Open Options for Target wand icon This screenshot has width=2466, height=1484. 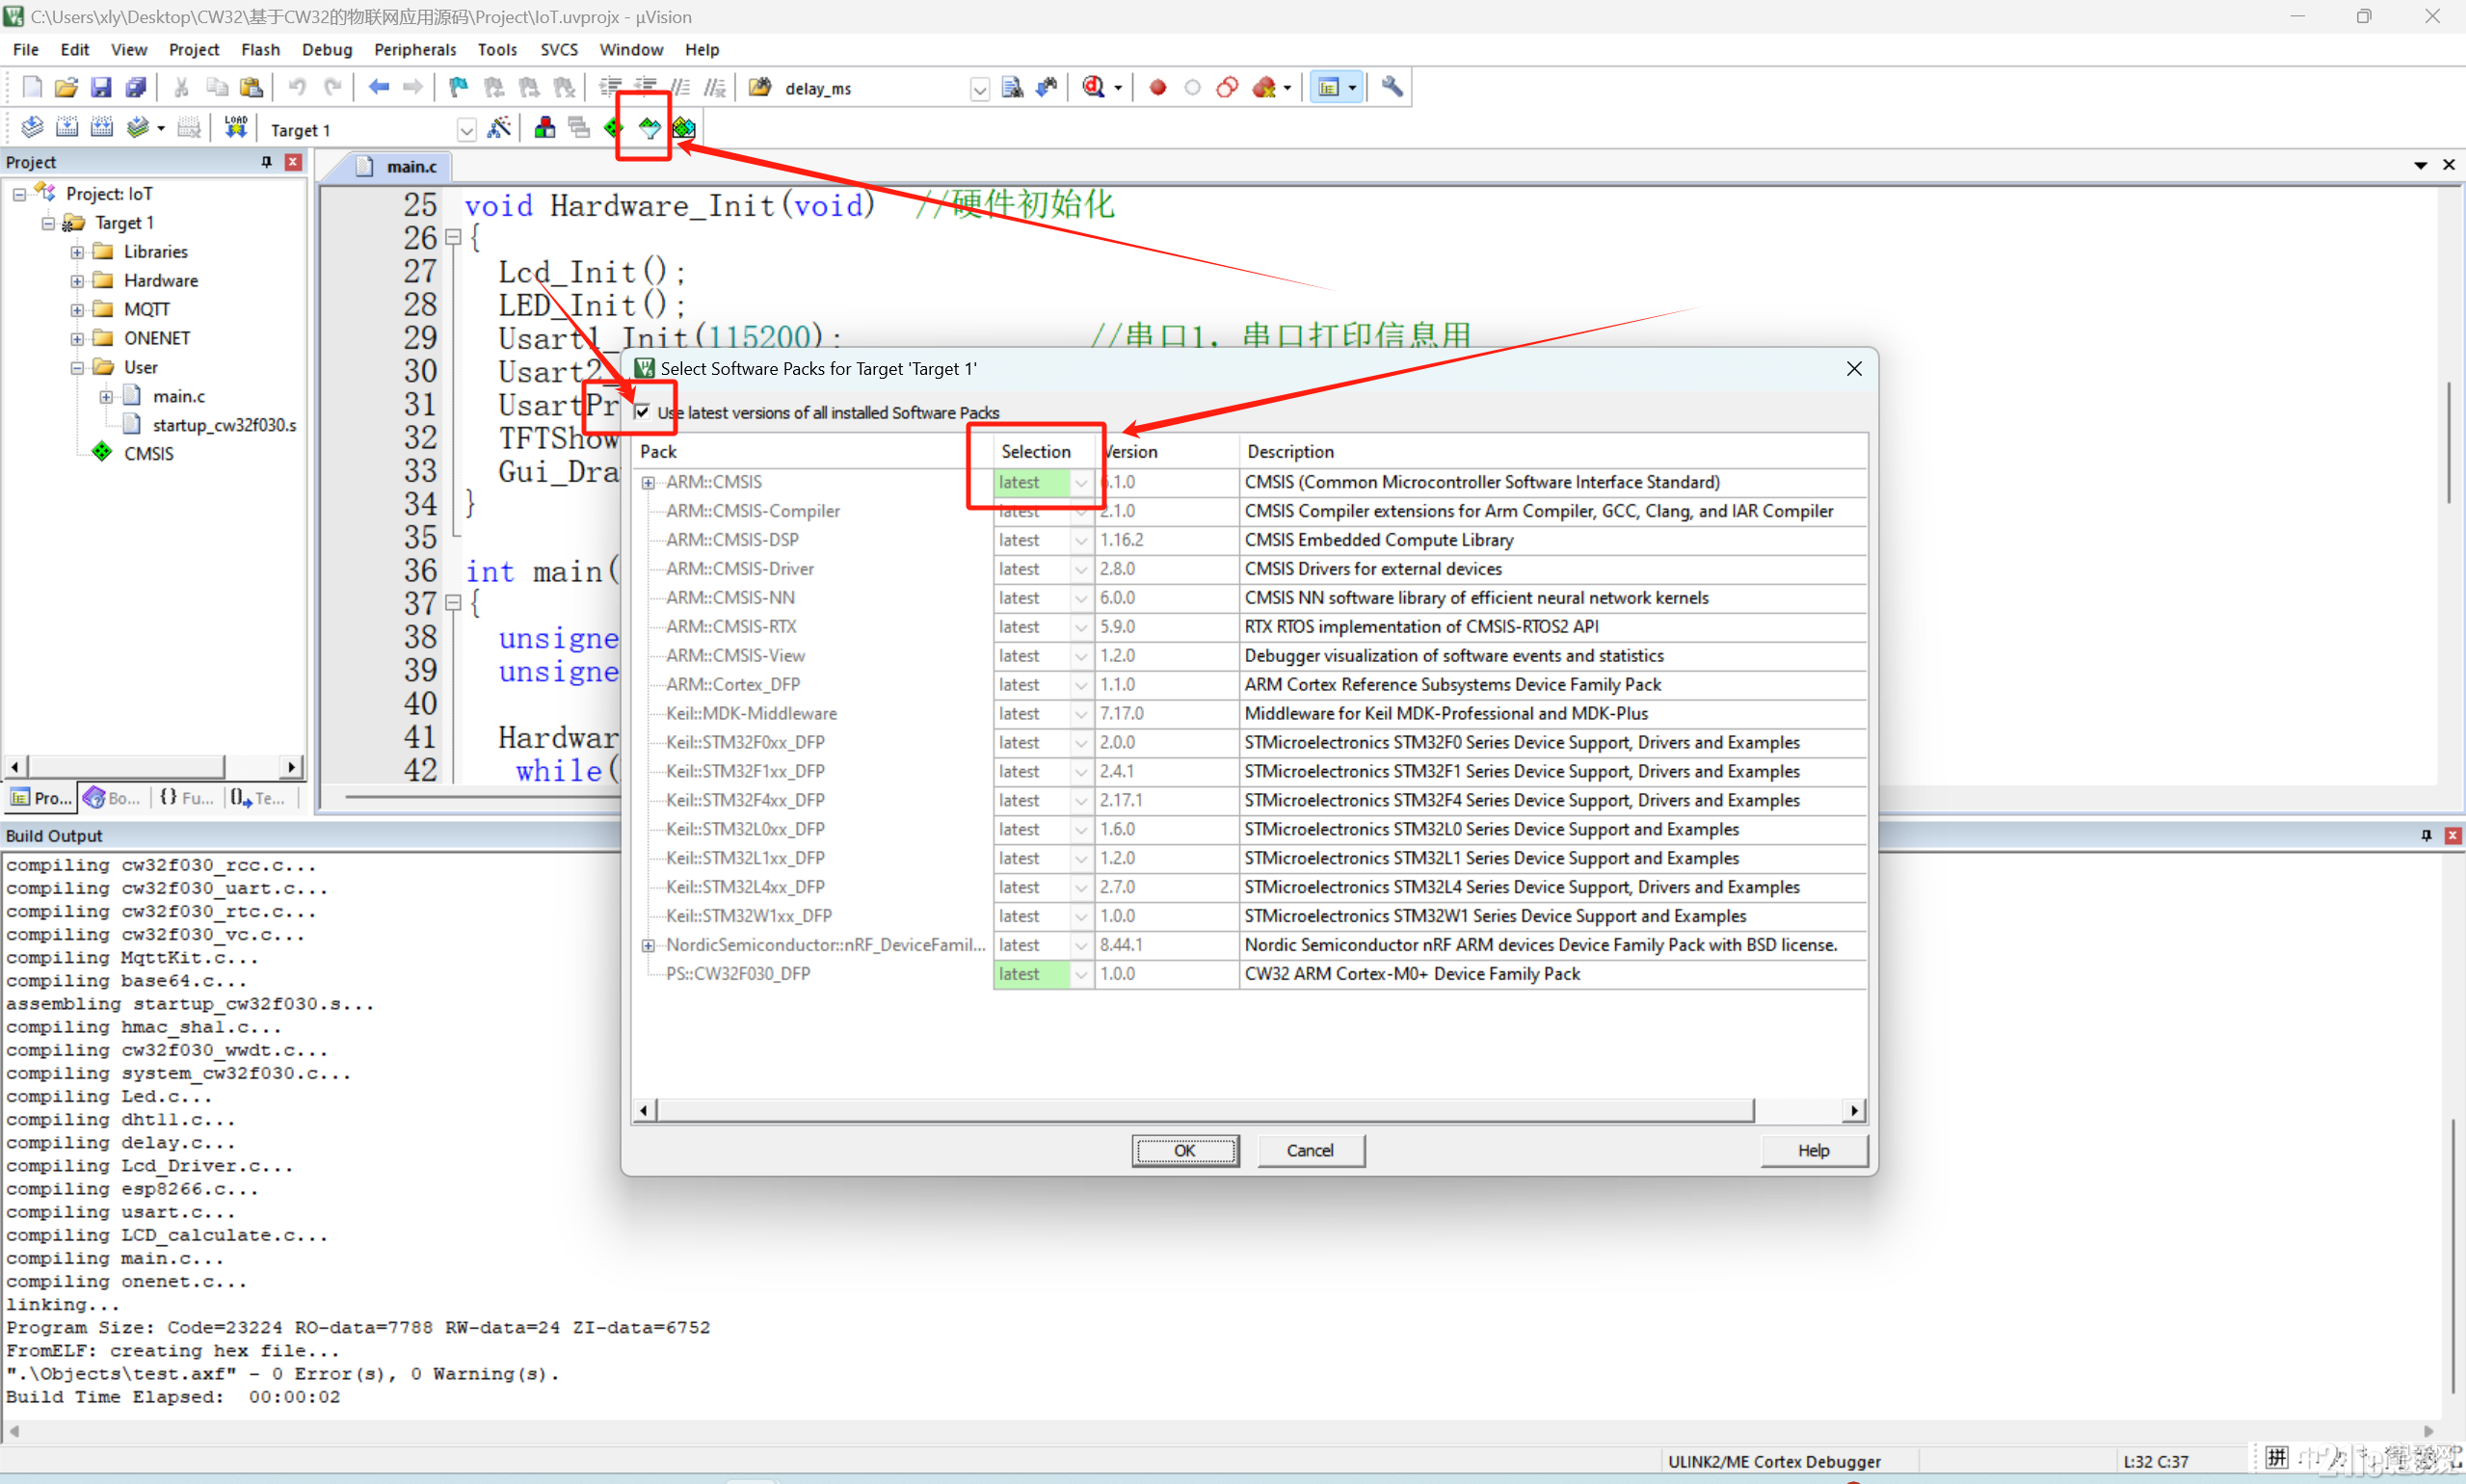tap(498, 128)
